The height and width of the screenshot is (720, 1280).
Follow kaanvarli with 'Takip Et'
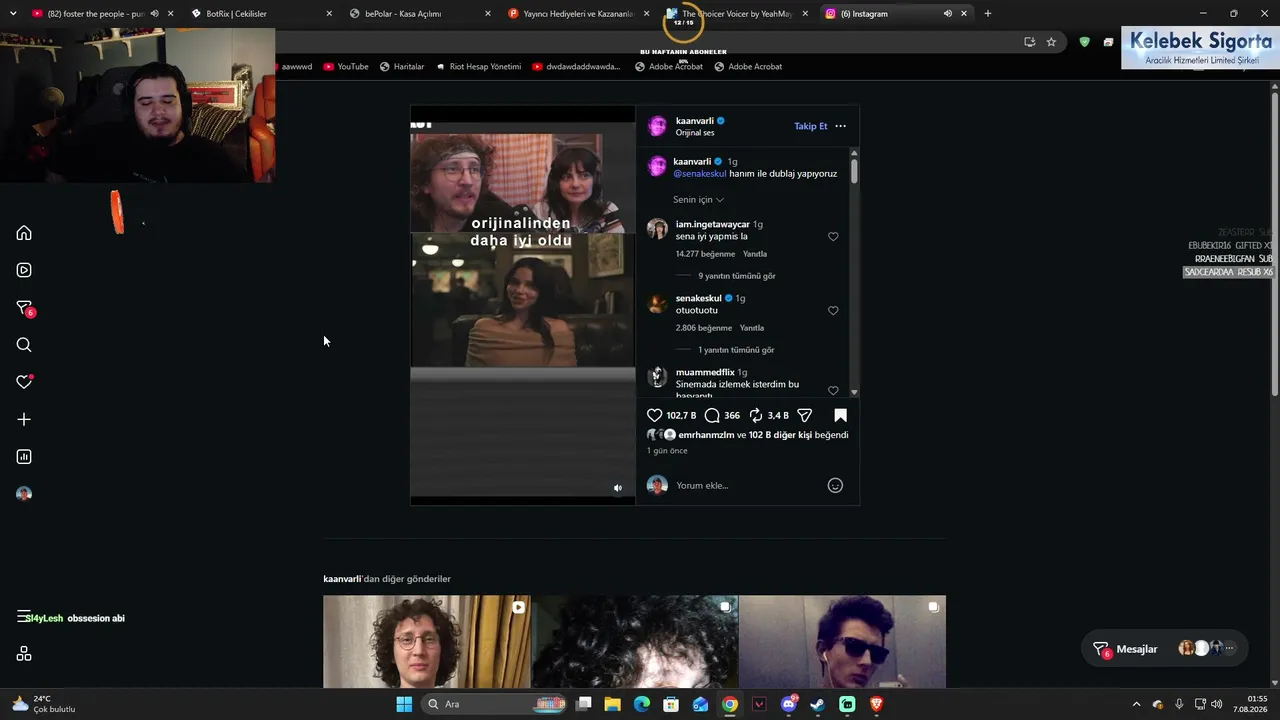pyautogui.click(x=811, y=126)
